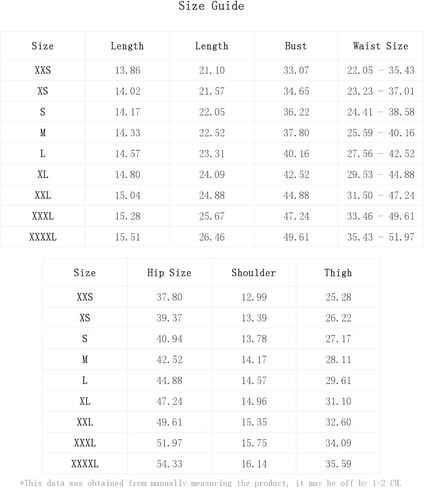Select bust value 49.61

[x=296, y=237]
